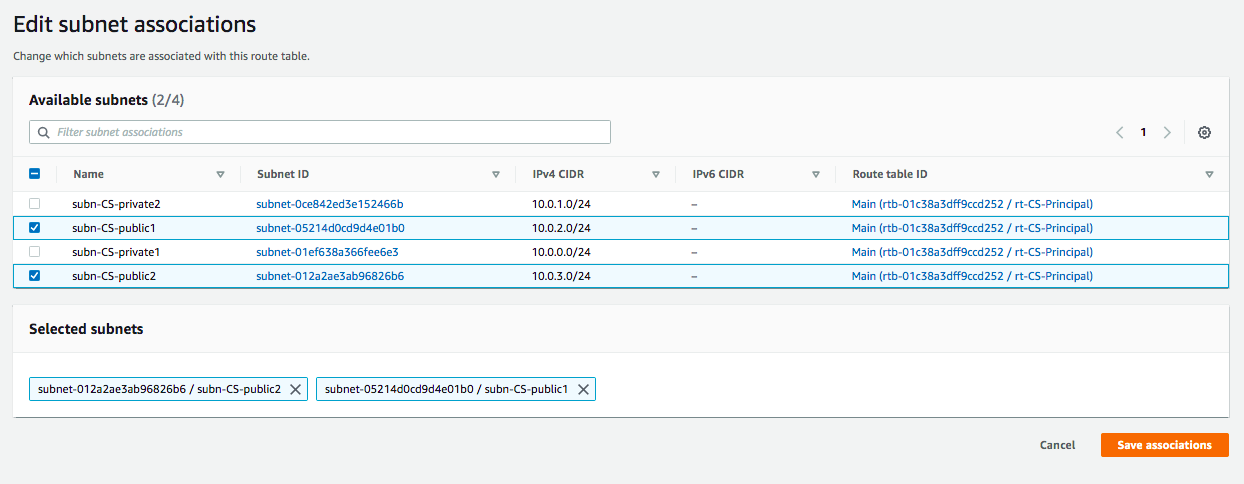Click the search magnifier icon
The height and width of the screenshot is (484, 1244).
click(x=43, y=132)
